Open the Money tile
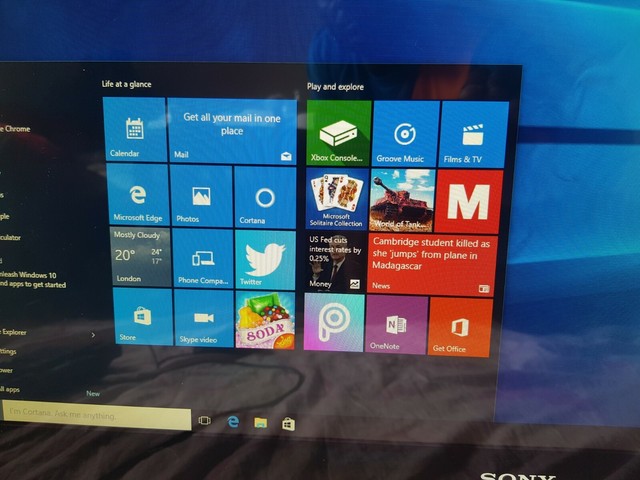Image resolution: width=640 pixels, height=480 pixels. 336,262
